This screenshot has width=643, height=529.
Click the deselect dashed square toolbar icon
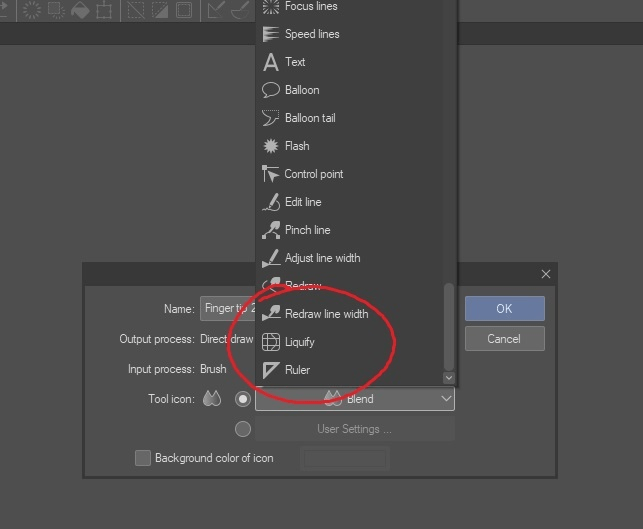click(x=136, y=10)
